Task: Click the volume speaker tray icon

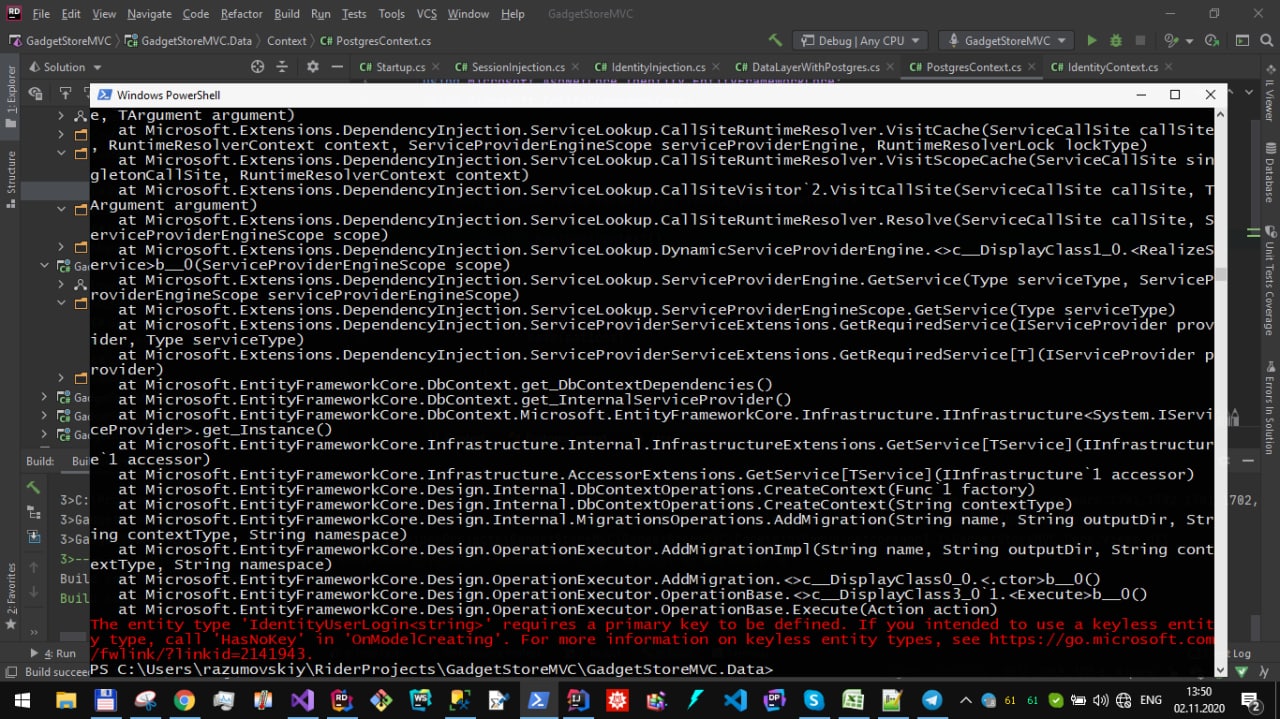Action: click(1099, 700)
